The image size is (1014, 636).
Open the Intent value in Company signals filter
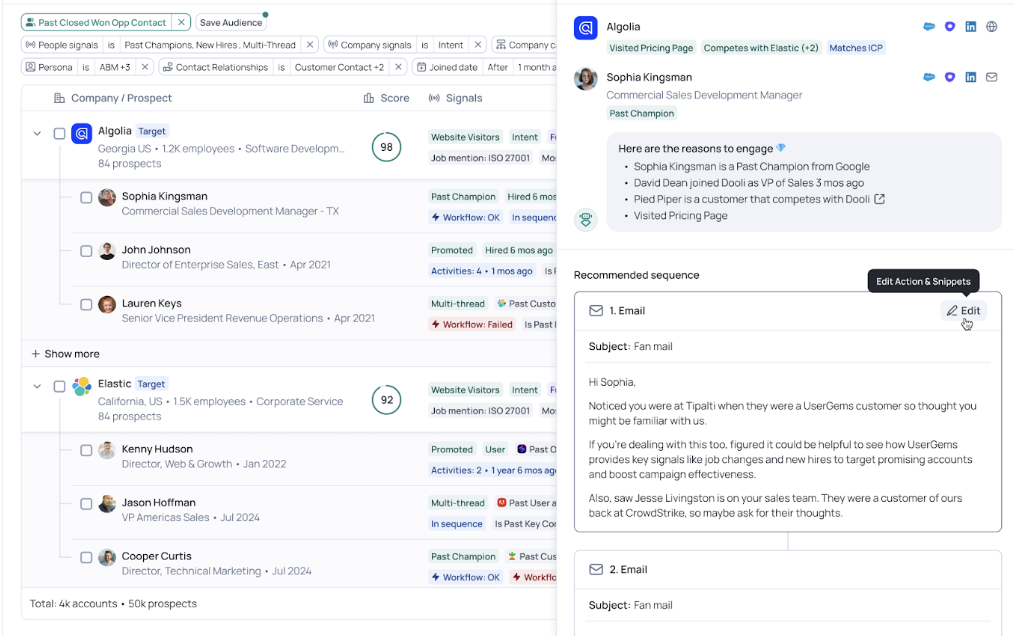451,45
